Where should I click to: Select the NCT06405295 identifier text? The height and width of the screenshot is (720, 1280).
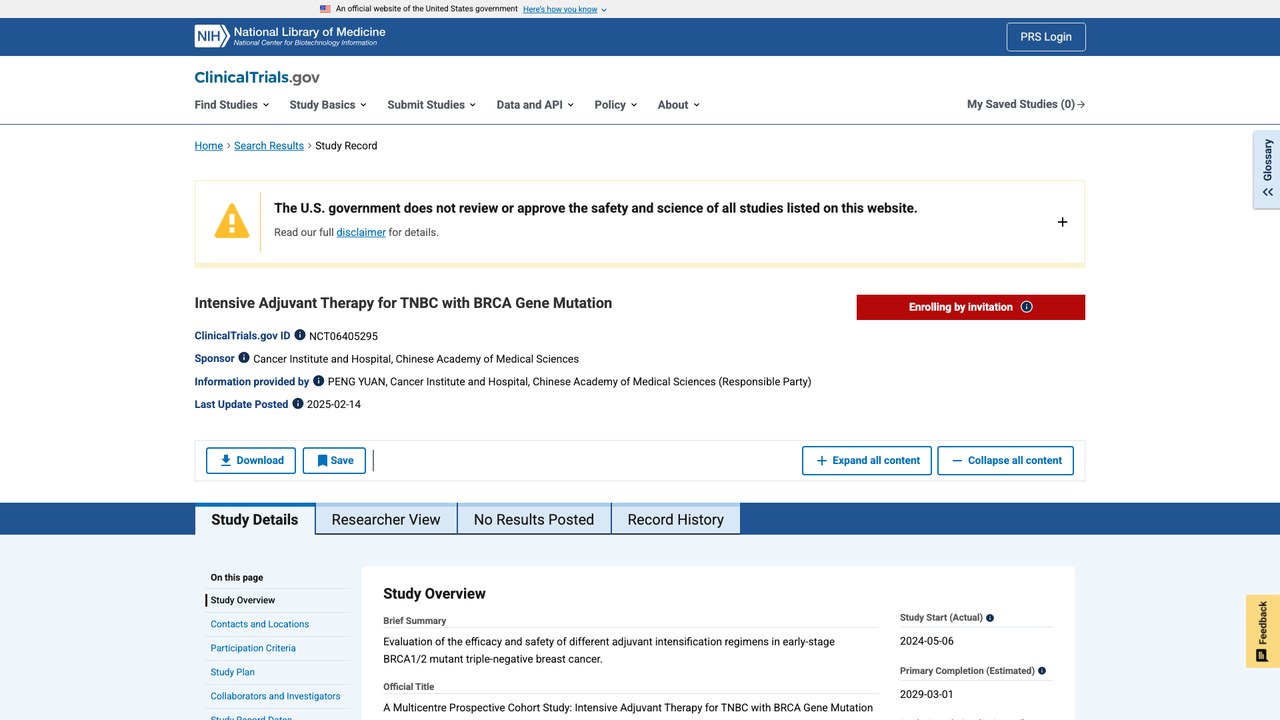tap(343, 336)
